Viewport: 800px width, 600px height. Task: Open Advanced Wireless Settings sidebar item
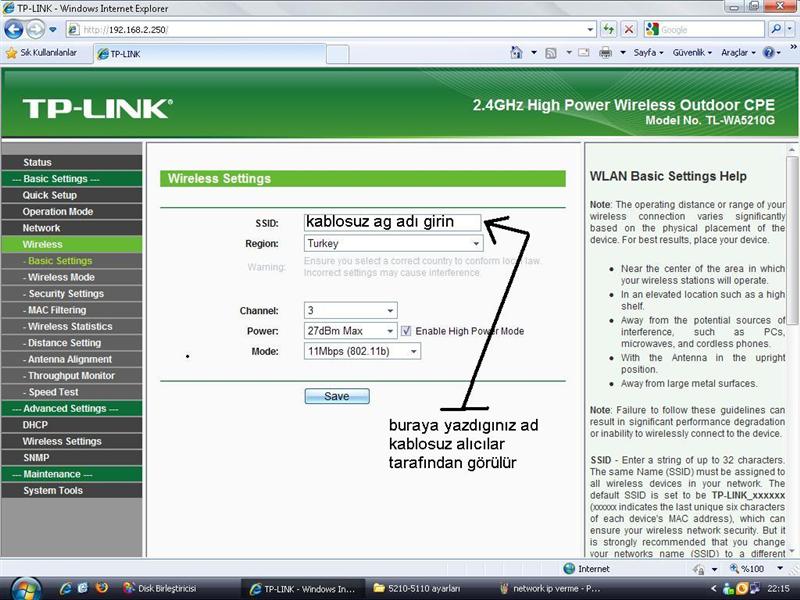pos(72,441)
